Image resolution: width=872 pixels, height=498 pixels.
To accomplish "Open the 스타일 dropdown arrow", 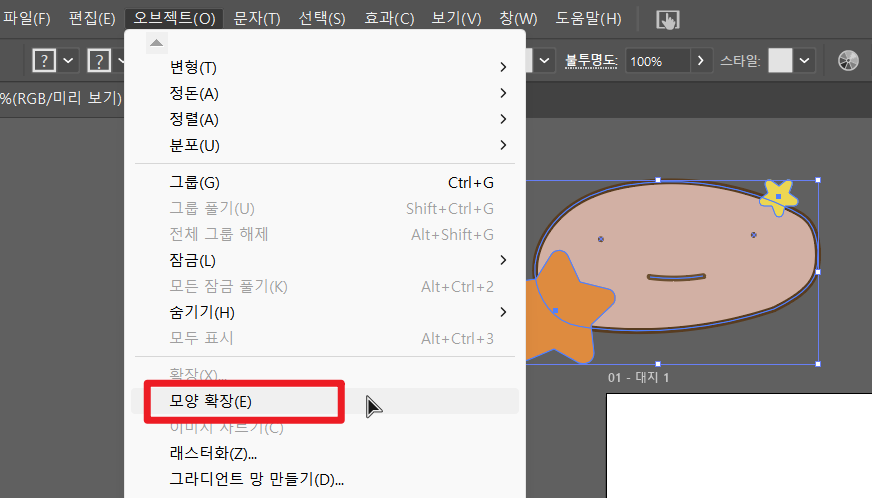I will [804, 61].
